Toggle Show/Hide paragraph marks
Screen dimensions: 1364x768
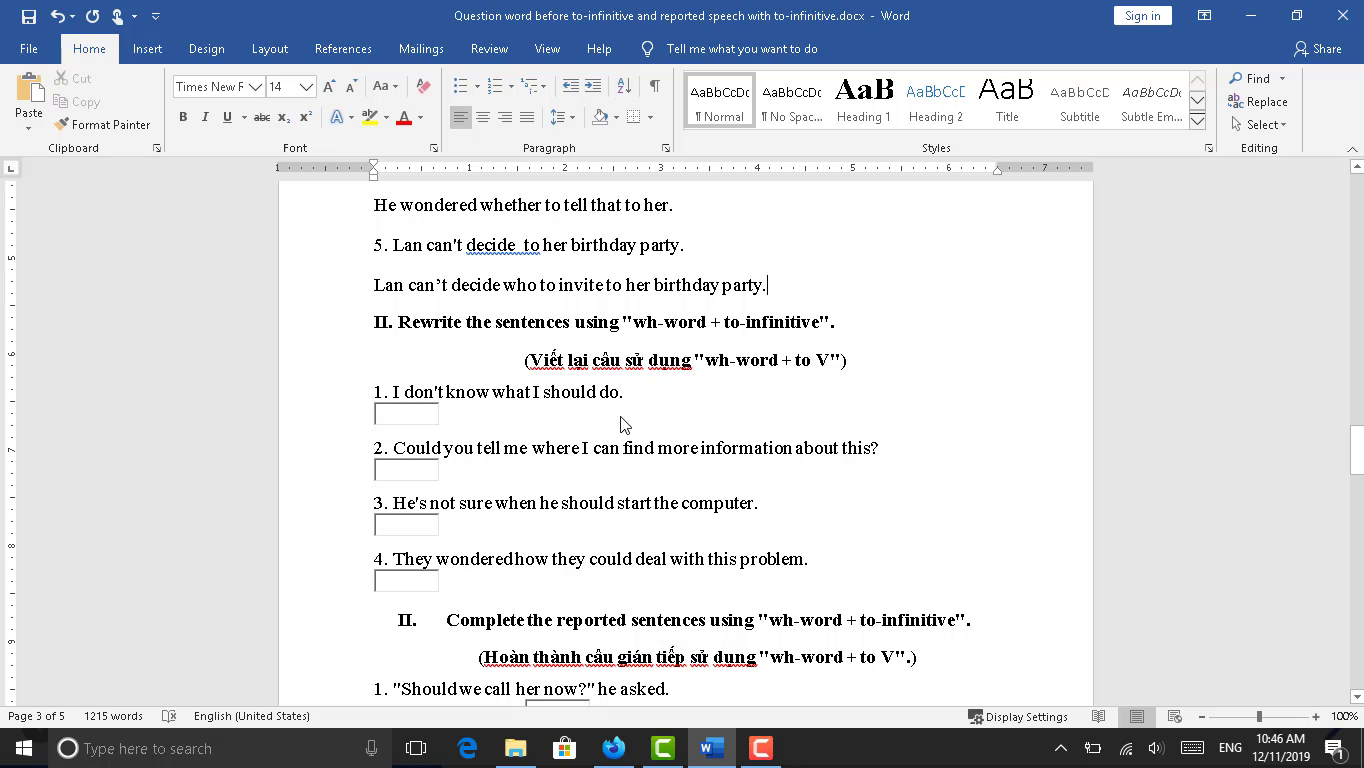pyautogui.click(x=654, y=87)
